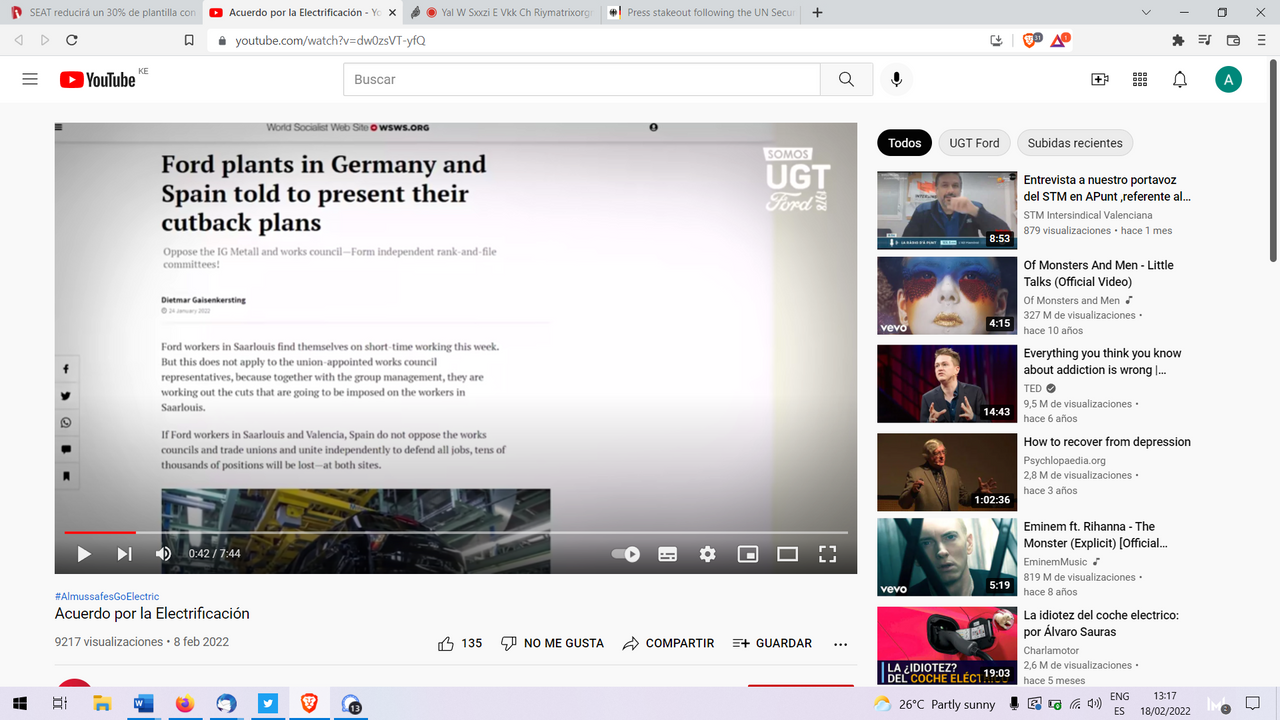Open the YouTube apps grid
Viewport: 1280px width, 720px height.
(x=1140, y=80)
